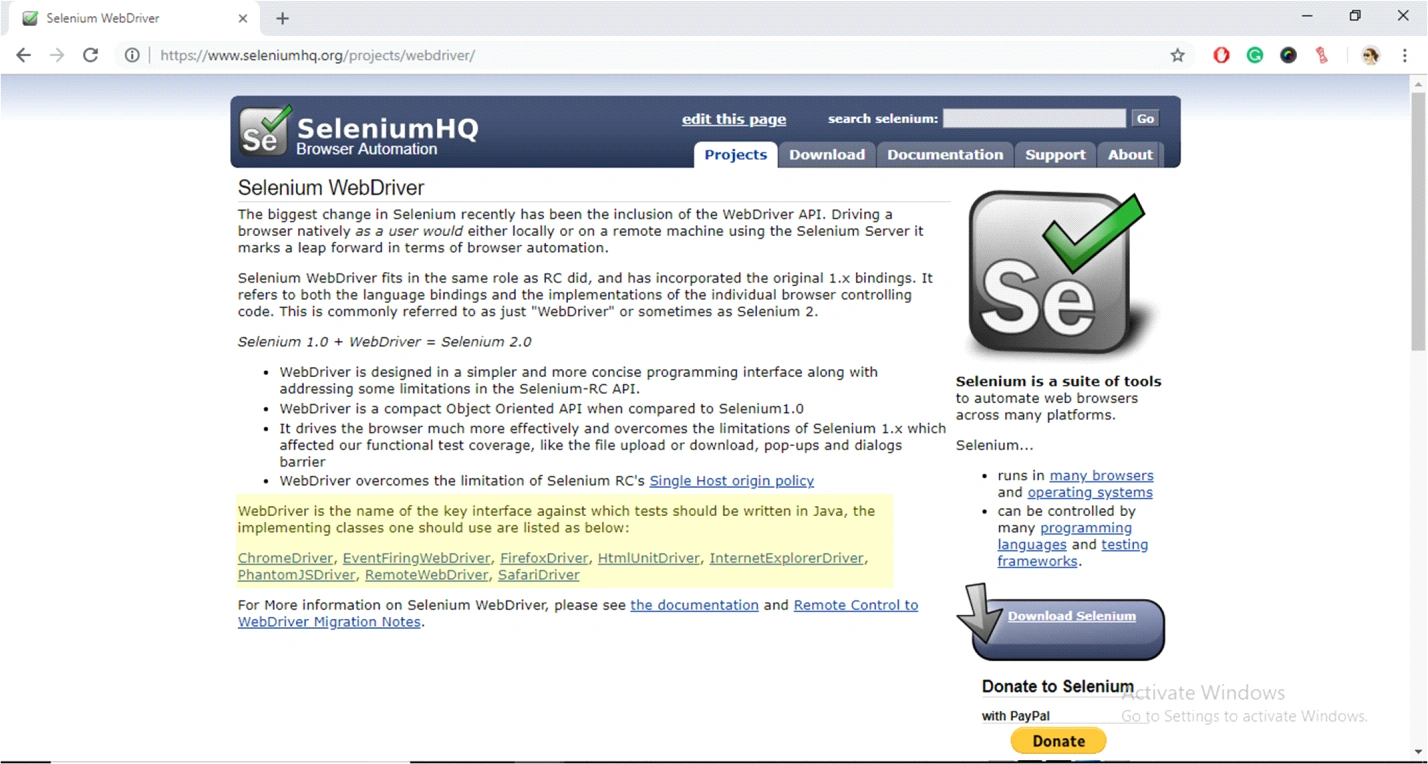Screen dimensions: 1428x764
Task: Open the Chrome profile avatar
Action: 1370,55
